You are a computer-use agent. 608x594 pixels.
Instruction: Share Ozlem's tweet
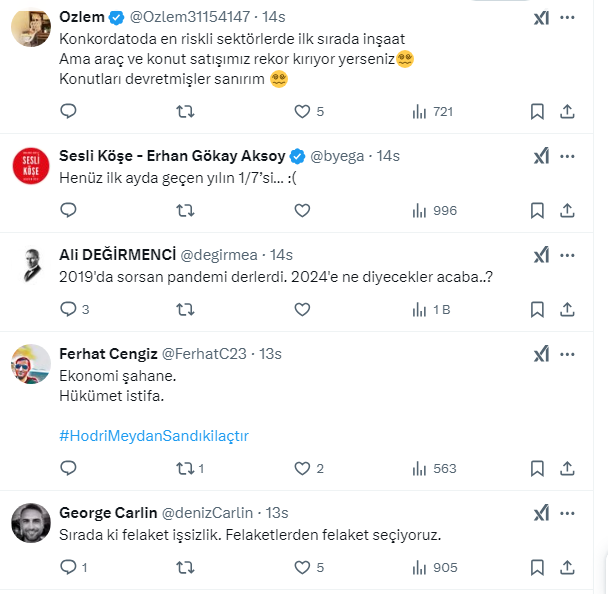[567, 112]
